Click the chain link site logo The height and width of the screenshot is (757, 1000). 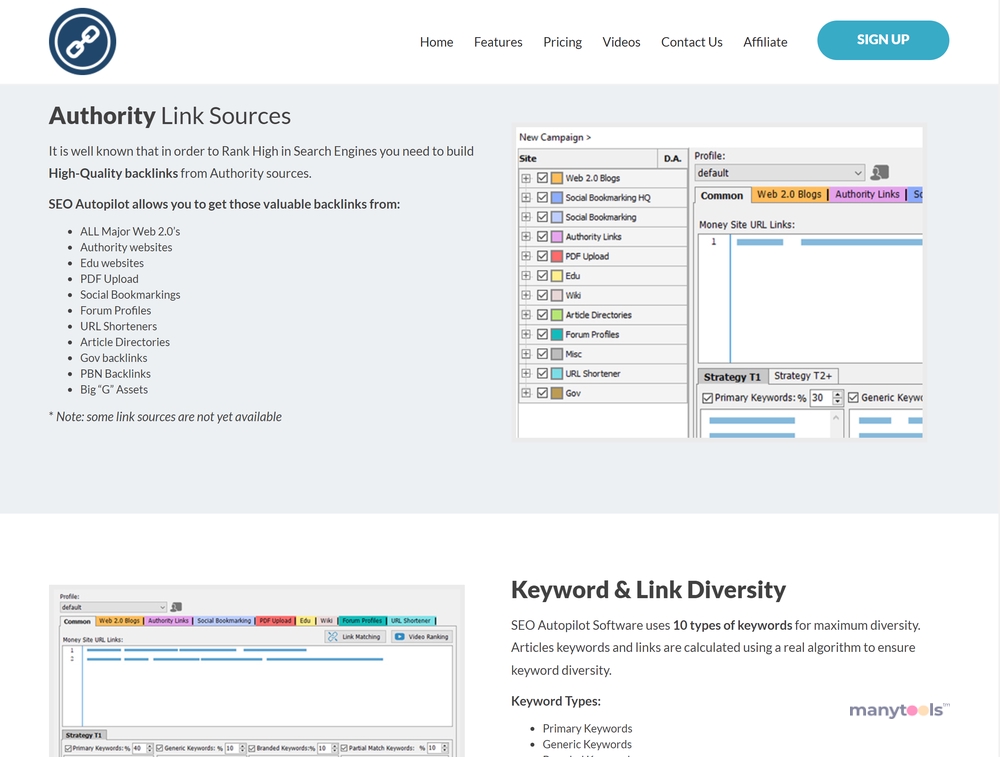click(82, 41)
